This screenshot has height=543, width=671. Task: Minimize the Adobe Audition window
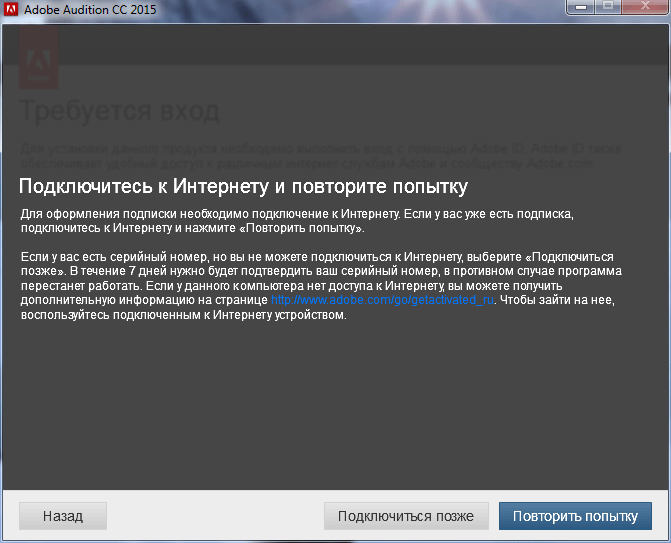pyautogui.click(x=581, y=7)
